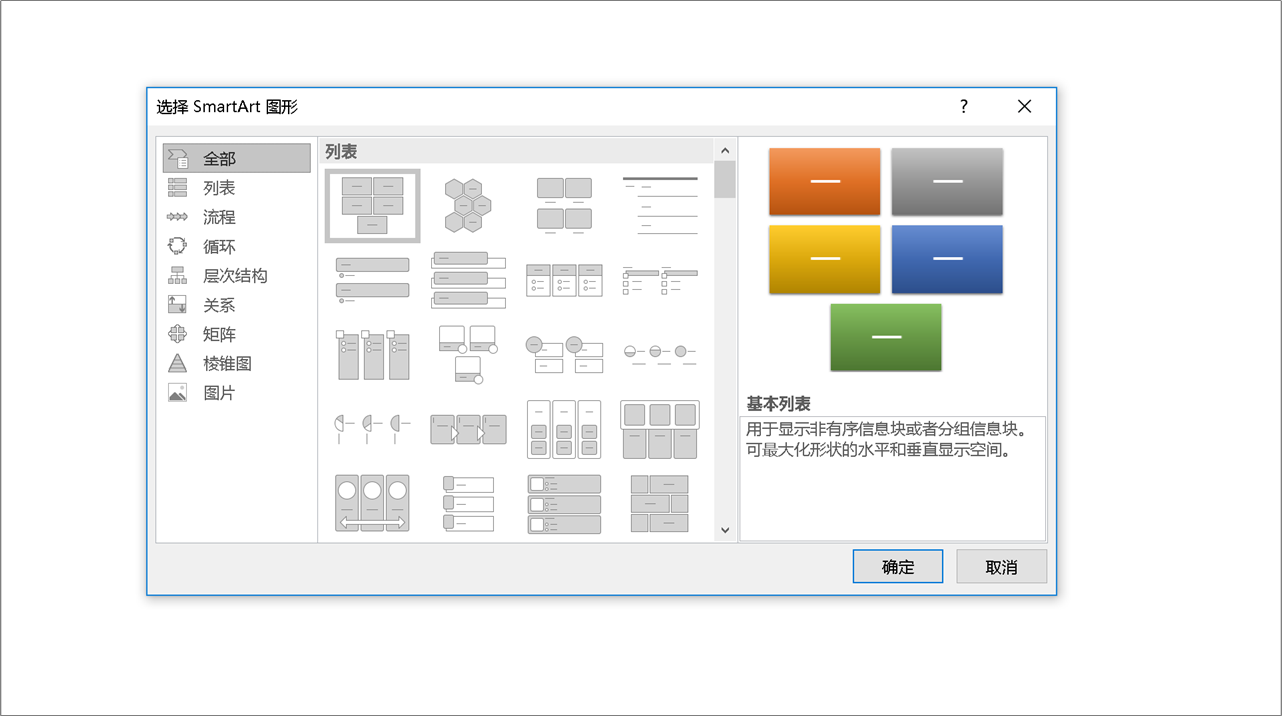Click the layout list scrollbar thumb
Viewport: 1282px width, 716px height.
click(726, 180)
